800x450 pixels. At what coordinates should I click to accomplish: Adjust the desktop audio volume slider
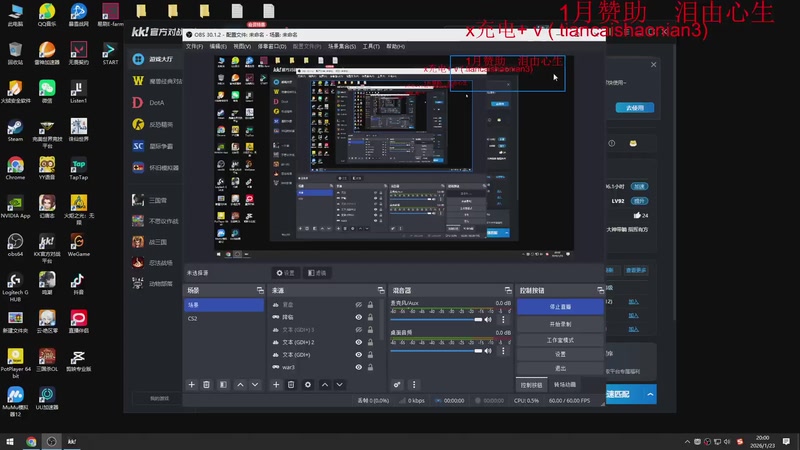(x=436, y=351)
